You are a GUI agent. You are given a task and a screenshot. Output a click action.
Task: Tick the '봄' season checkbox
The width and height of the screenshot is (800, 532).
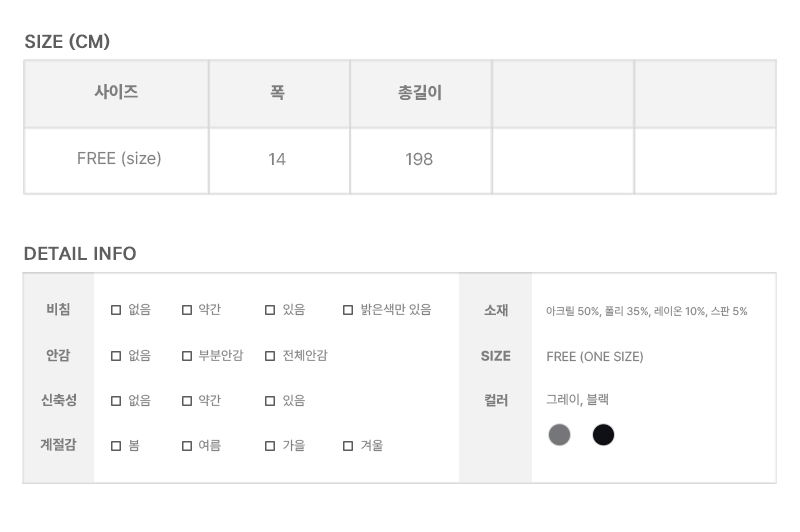pos(116,446)
